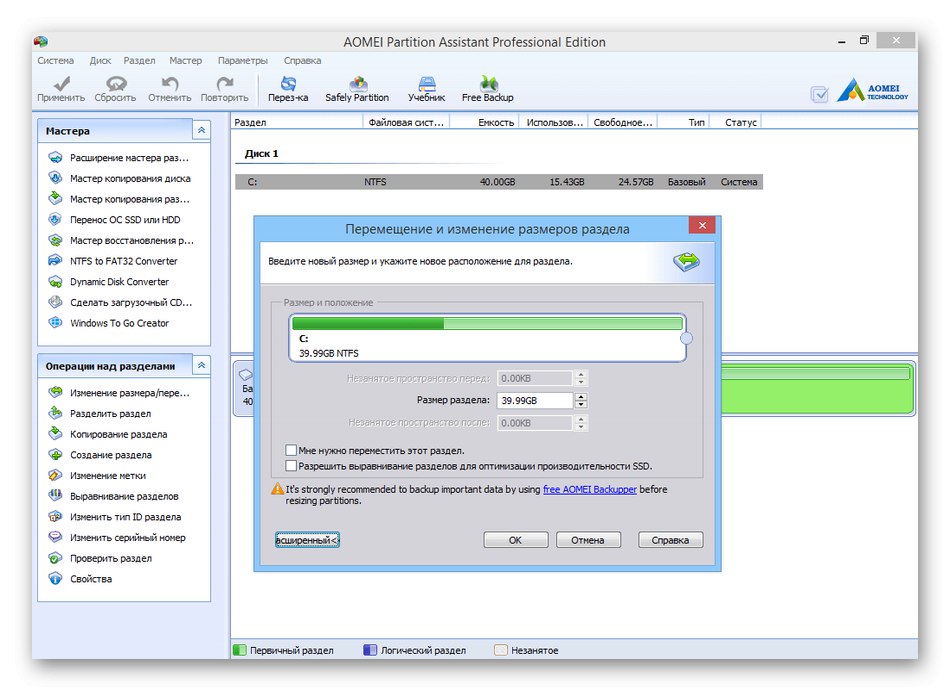Image resolution: width=950 pixels, height=691 pixels.
Task: Click the C: partition usage bar
Action: [487, 324]
